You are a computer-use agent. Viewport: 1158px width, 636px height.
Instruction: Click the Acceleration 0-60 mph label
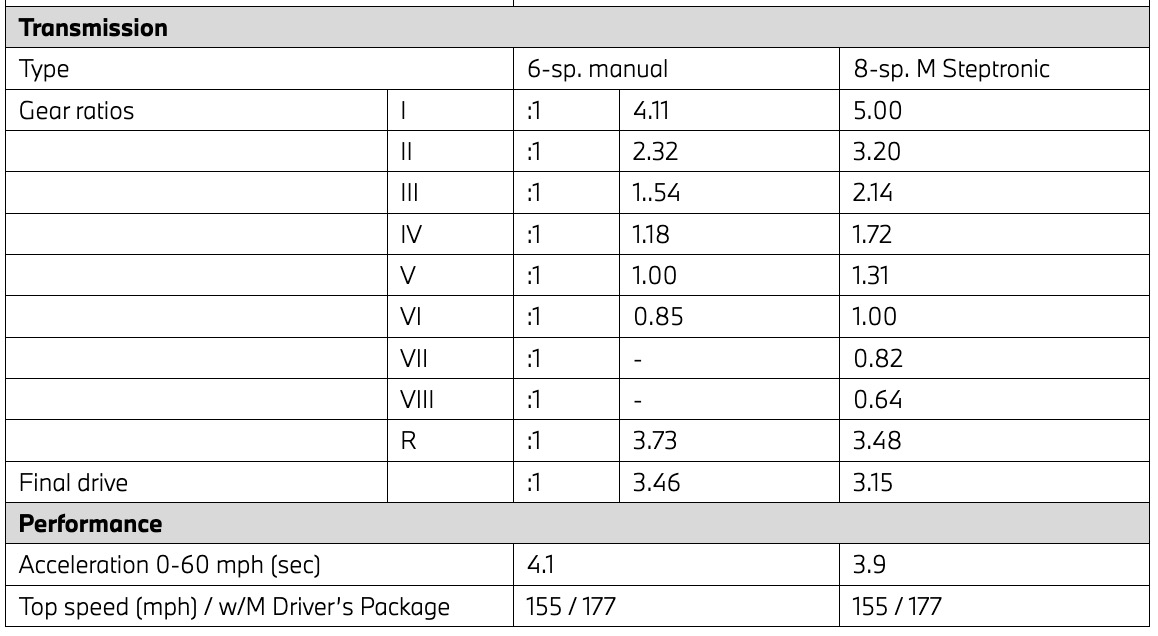[170, 565]
